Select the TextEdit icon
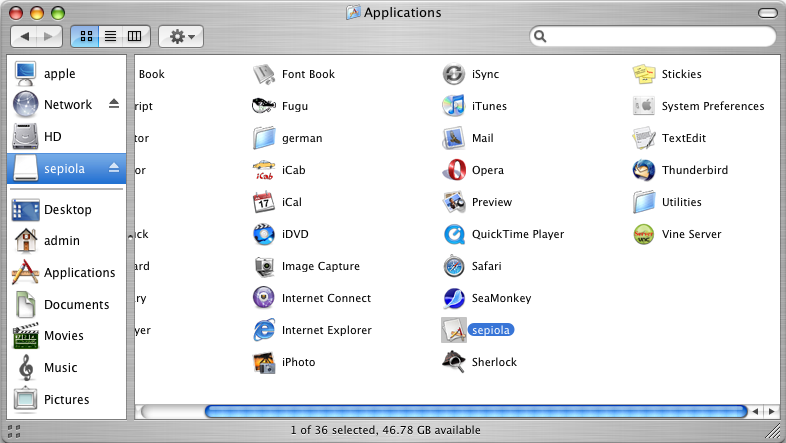This screenshot has width=786, height=443. (644, 138)
